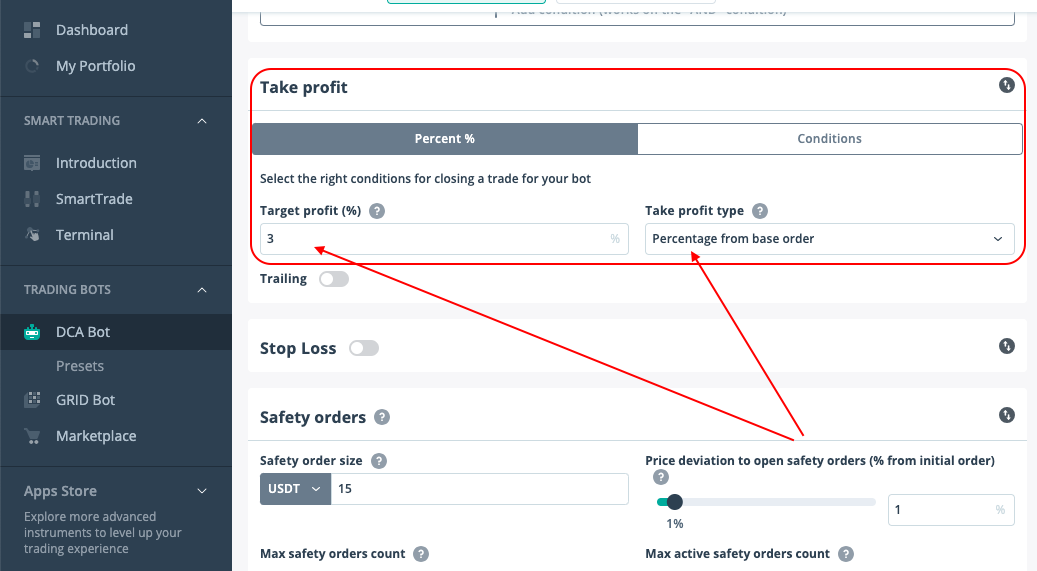The width and height of the screenshot is (1037, 571).
Task: Click the GRID Bot icon
Action: (32, 400)
